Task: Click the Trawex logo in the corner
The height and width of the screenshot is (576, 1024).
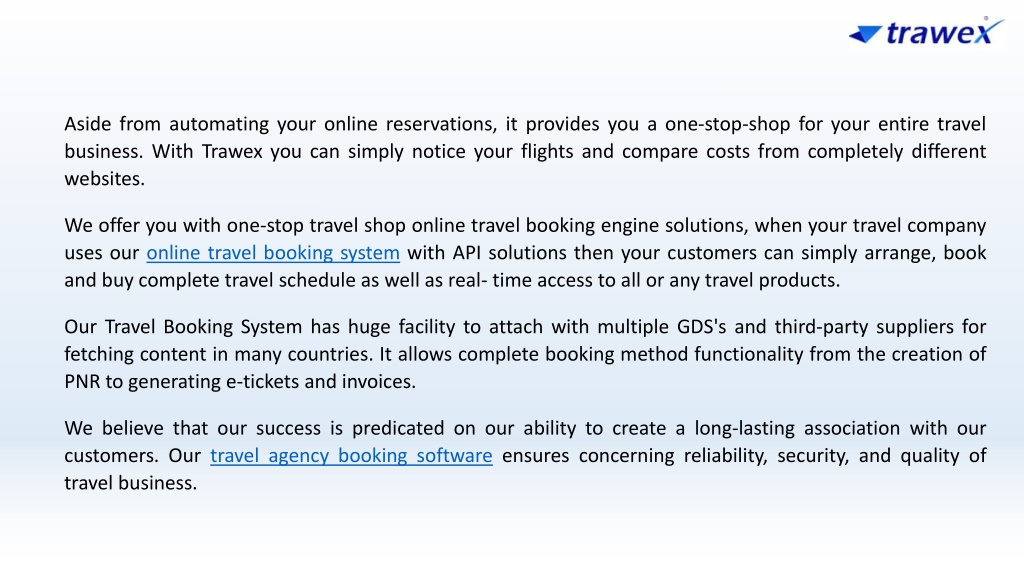Action: click(x=926, y=32)
